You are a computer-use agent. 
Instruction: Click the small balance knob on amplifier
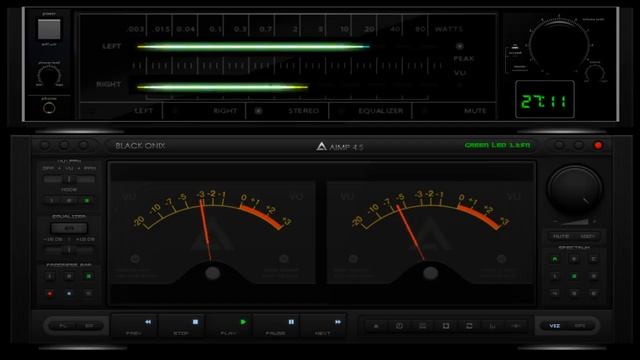pos(595,73)
